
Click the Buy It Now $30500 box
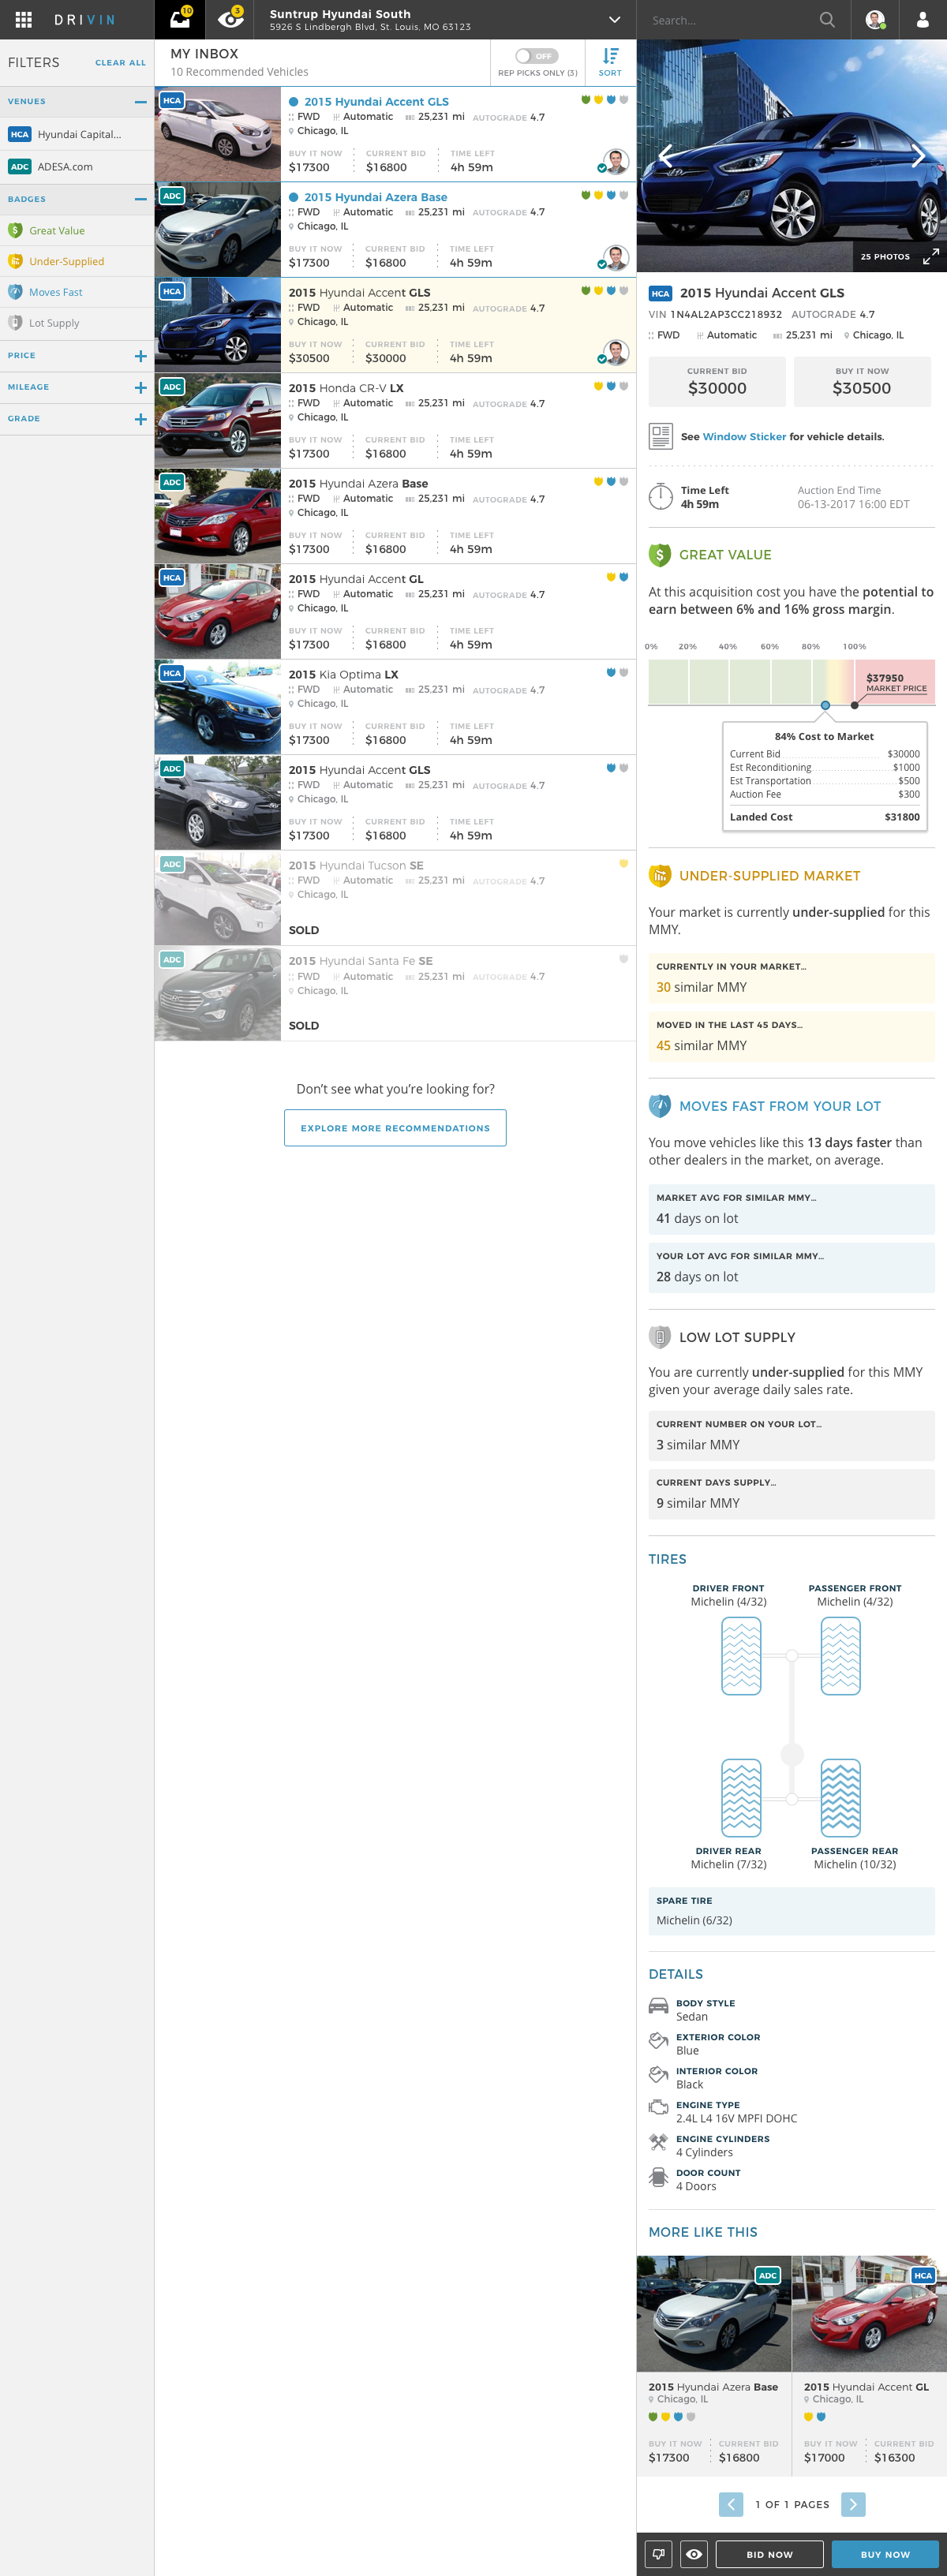coord(862,382)
